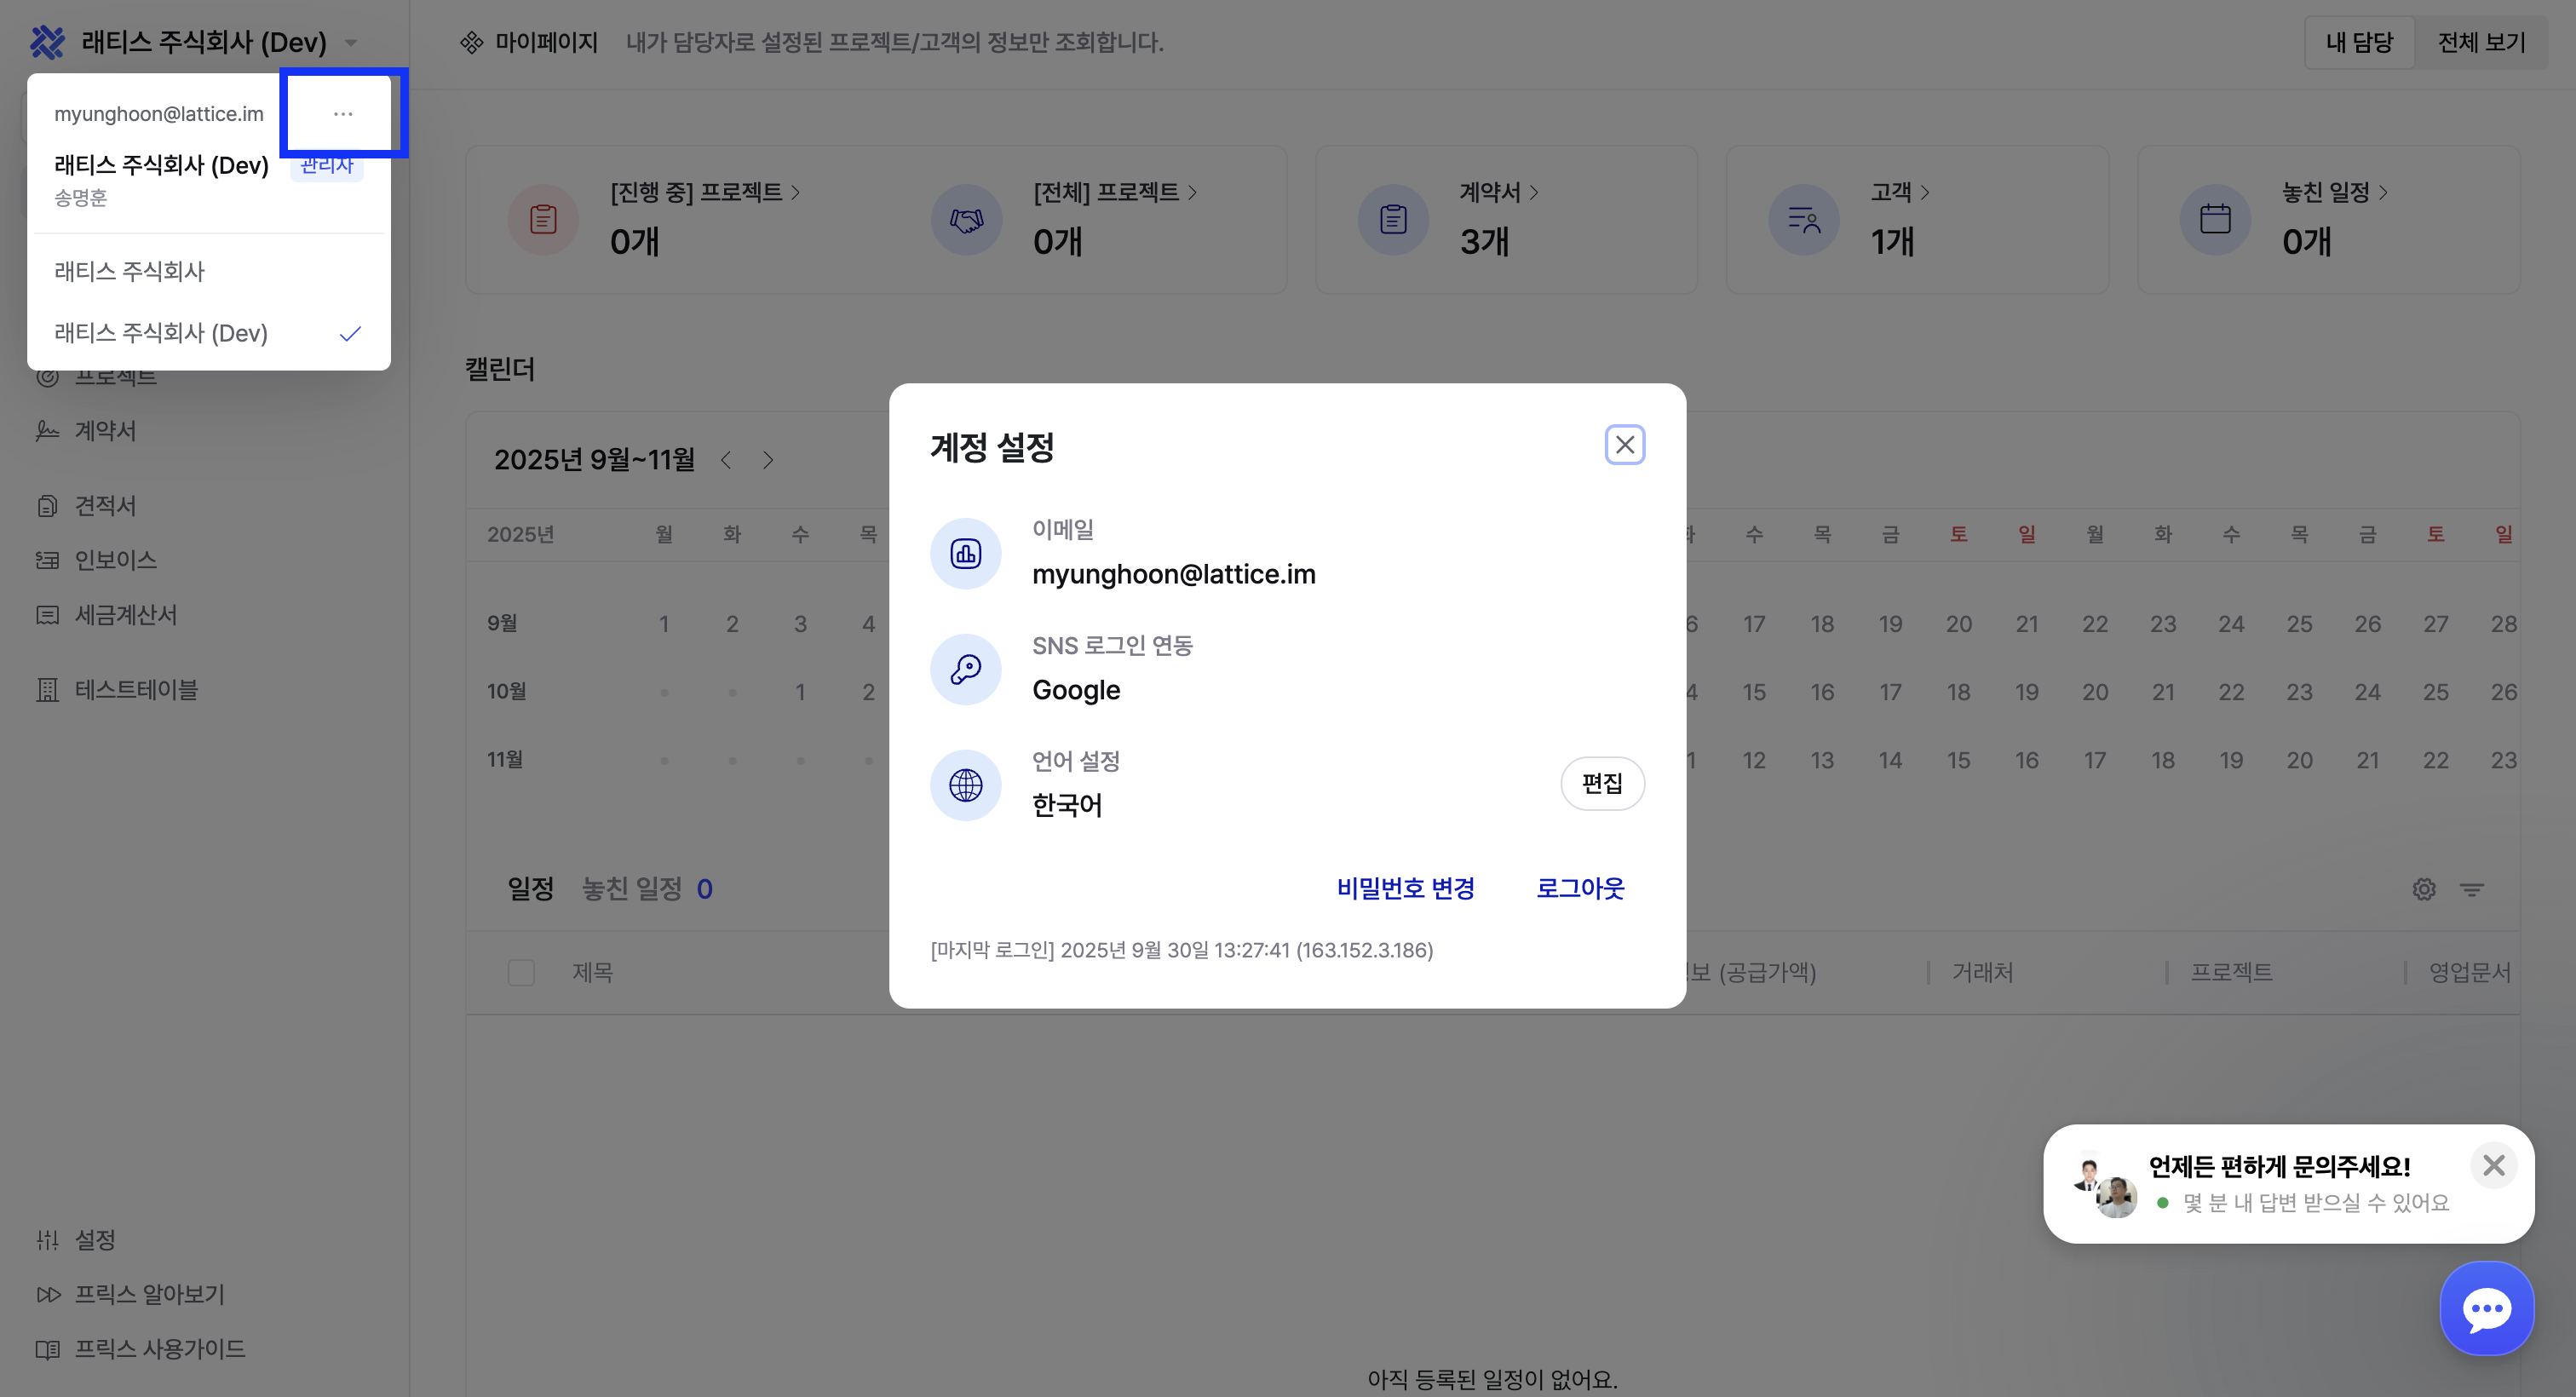Toggle the 제목 header checkbox
2576x1397 pixels.
521,972
